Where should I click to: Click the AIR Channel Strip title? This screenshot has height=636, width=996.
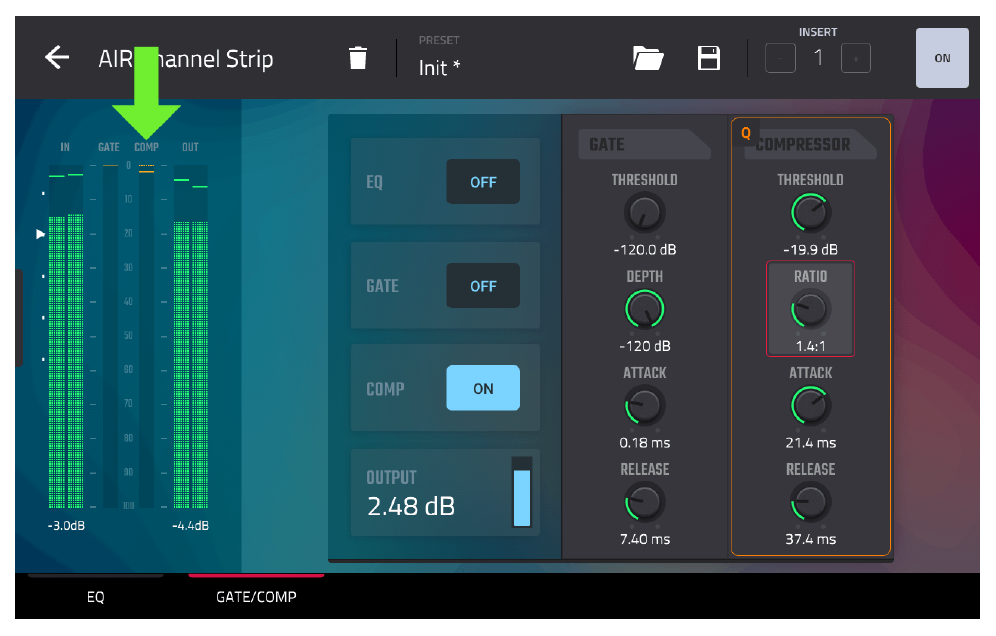click(185, 59)
